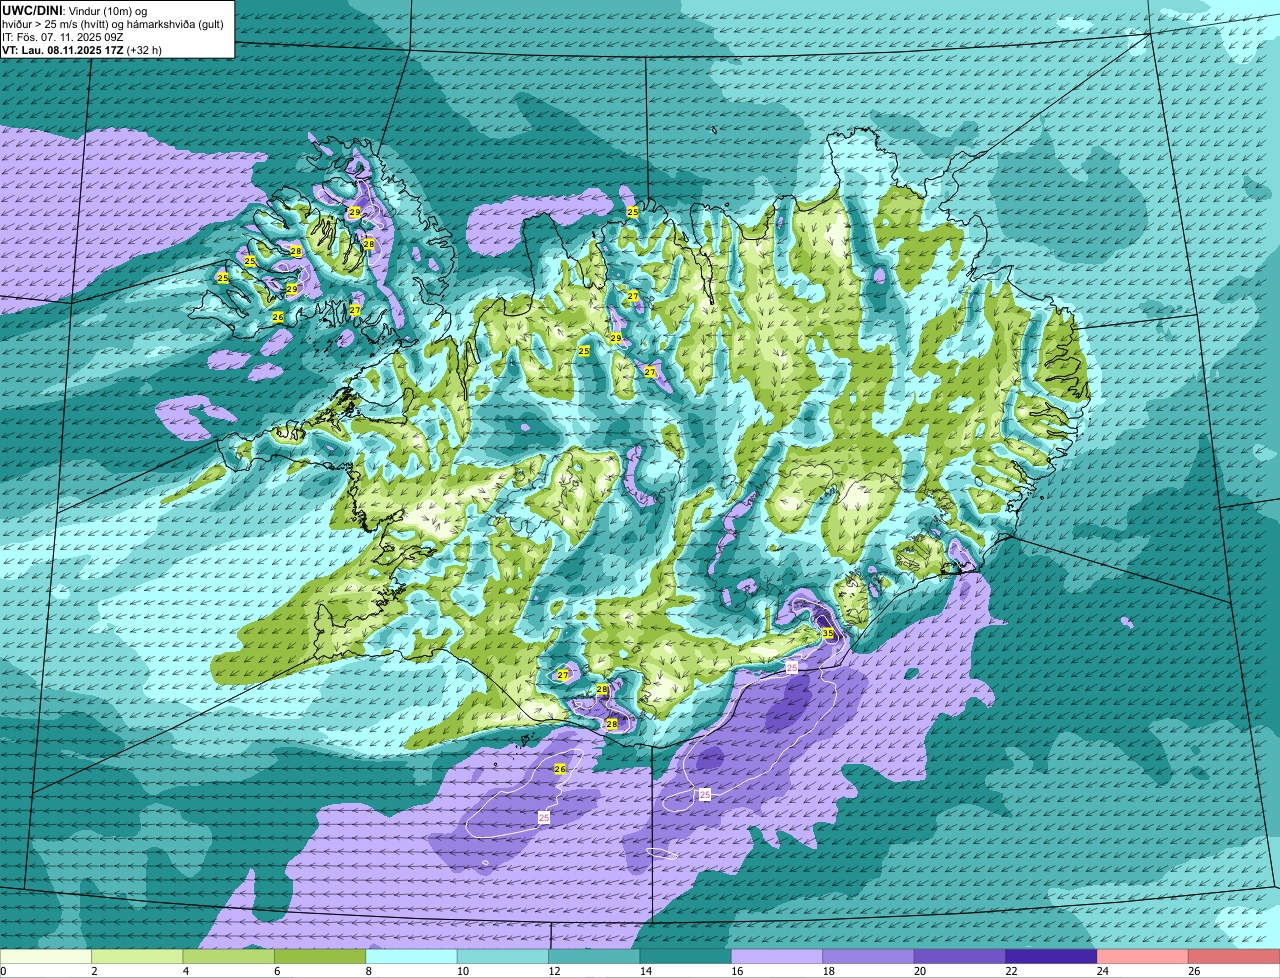Click the 4–6 m/s green legend swatch

click(228, 956)
